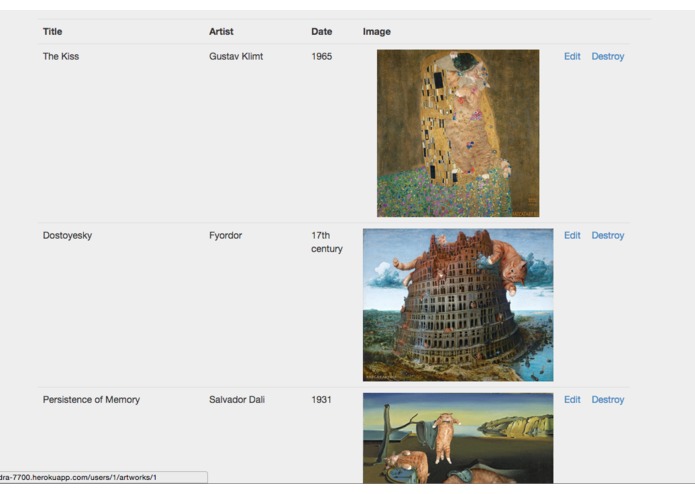Open the Dali melting clocks image
The width and height of the screenshot is (695, 494).
(458, 438)
